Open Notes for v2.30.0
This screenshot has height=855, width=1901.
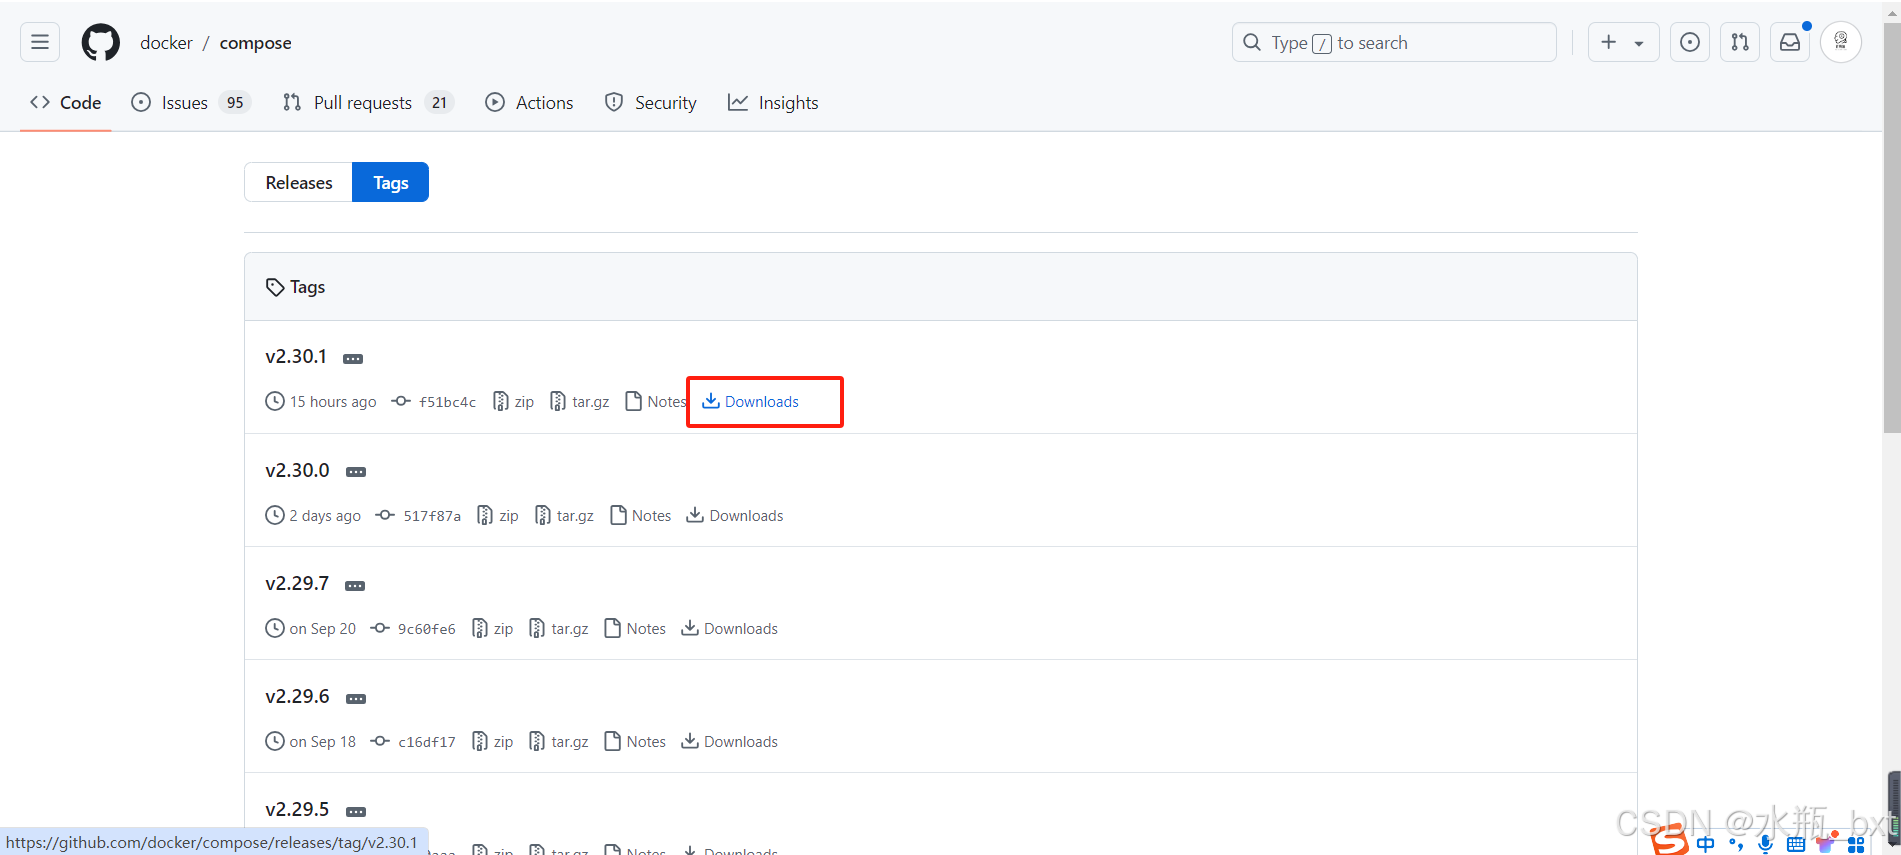pos(641,516)
